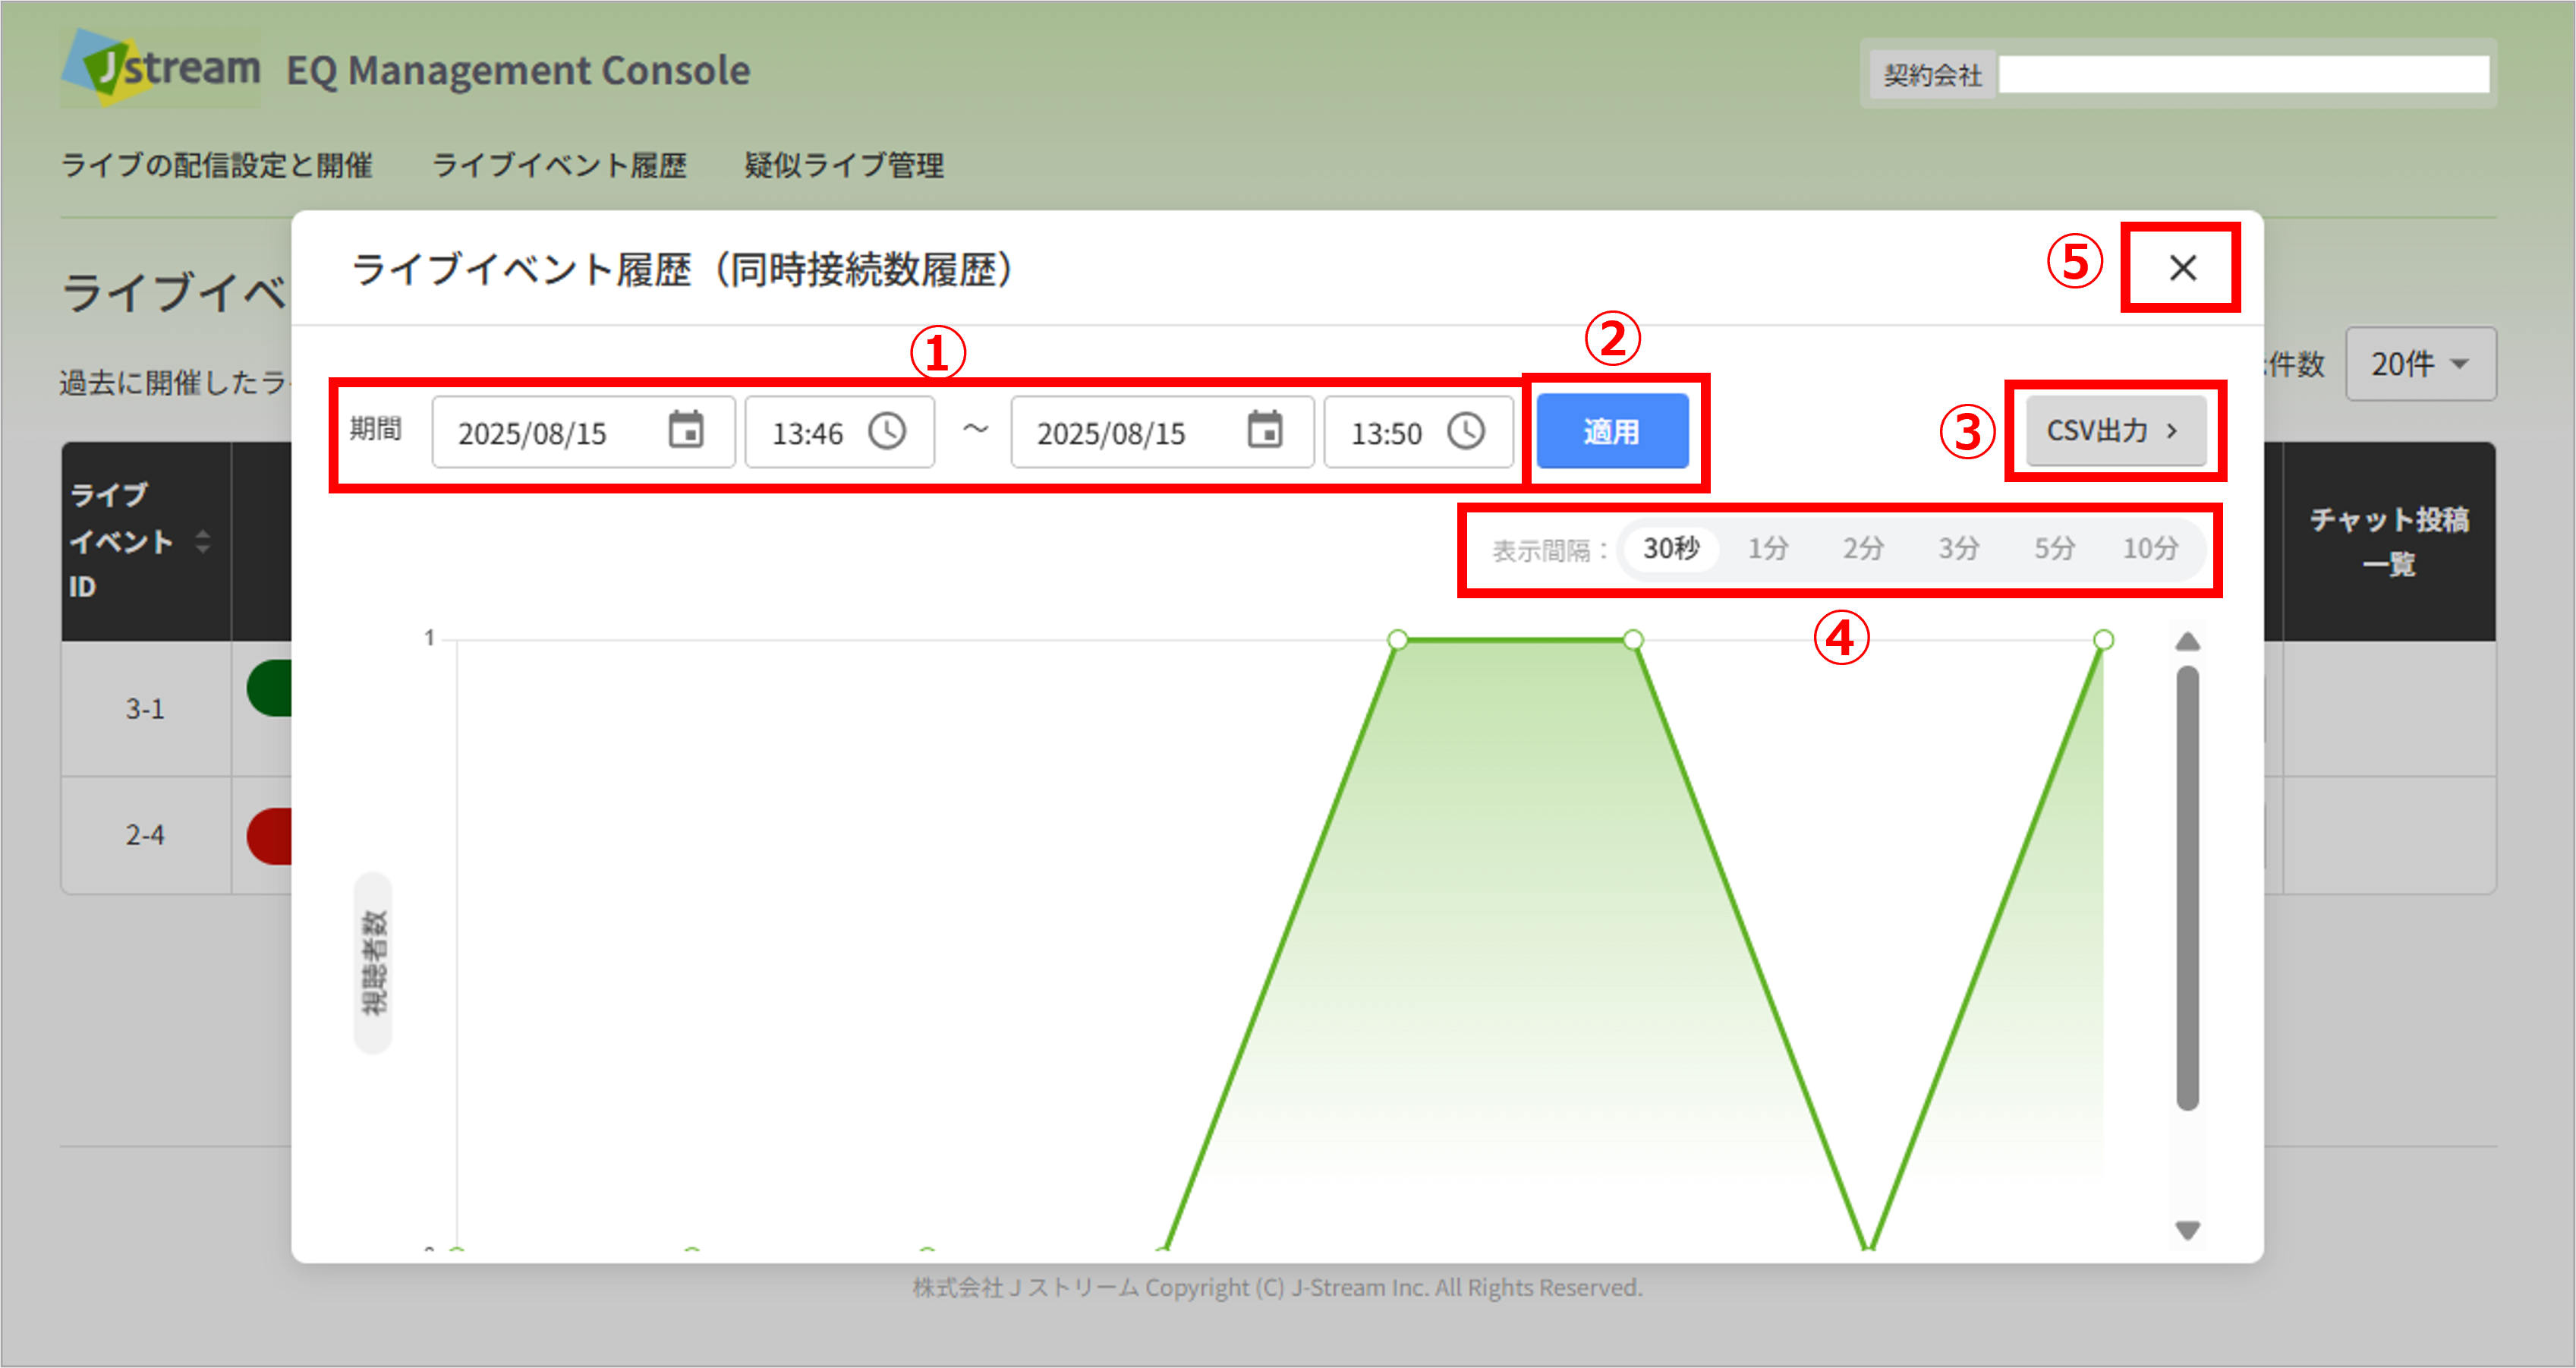
Task: Open the end date calendar picker icon
Action: click(x=1265, y=431)
